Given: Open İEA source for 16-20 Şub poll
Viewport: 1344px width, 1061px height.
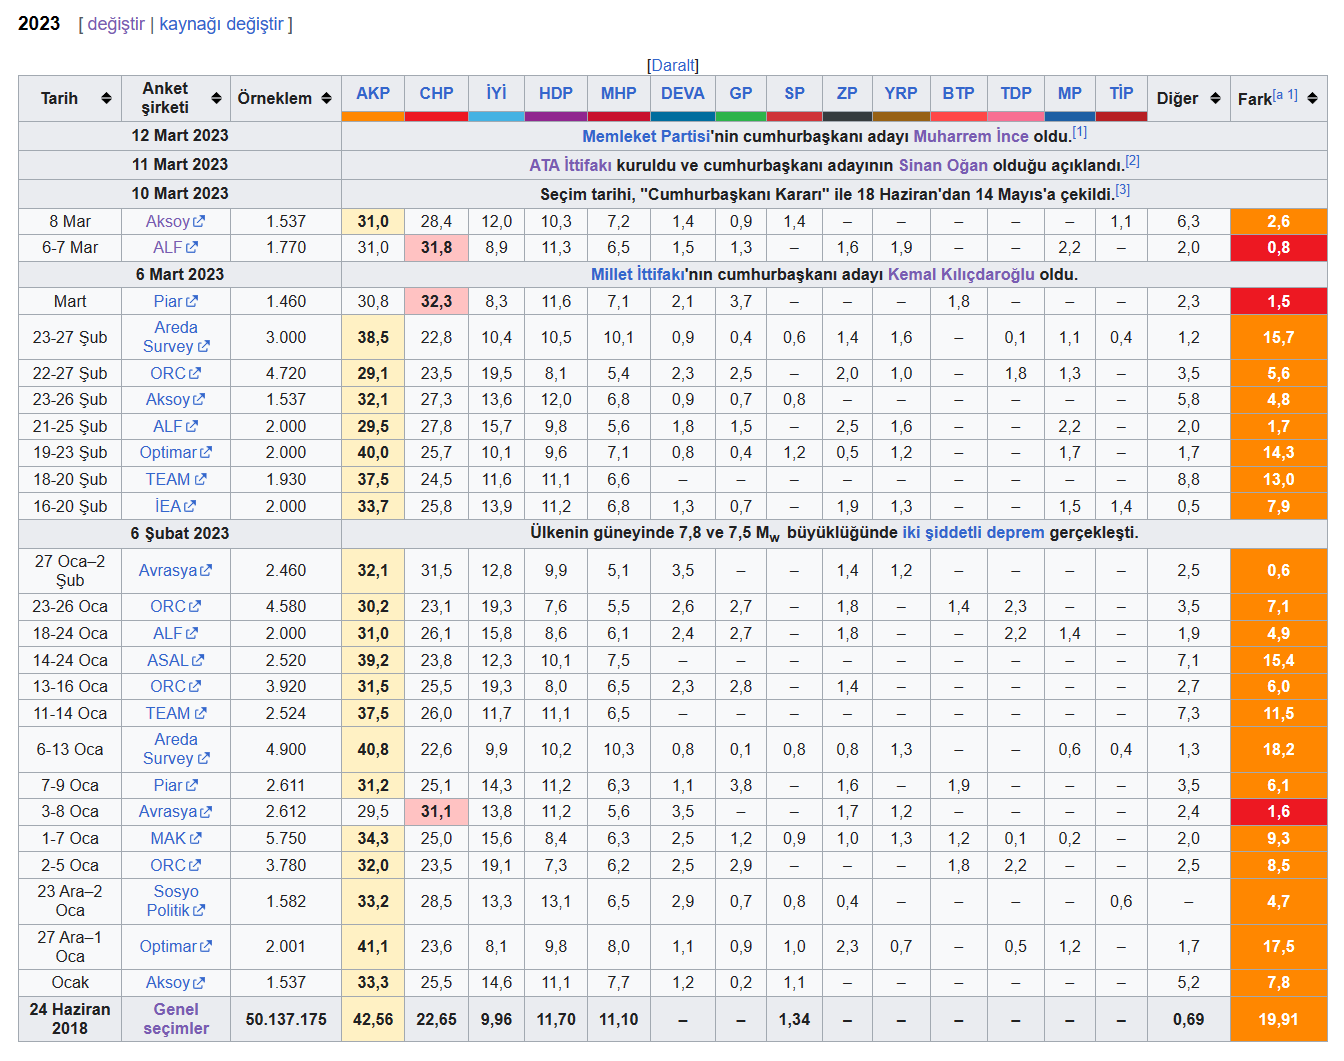Looking at the screenshot, I should (175, 506).
